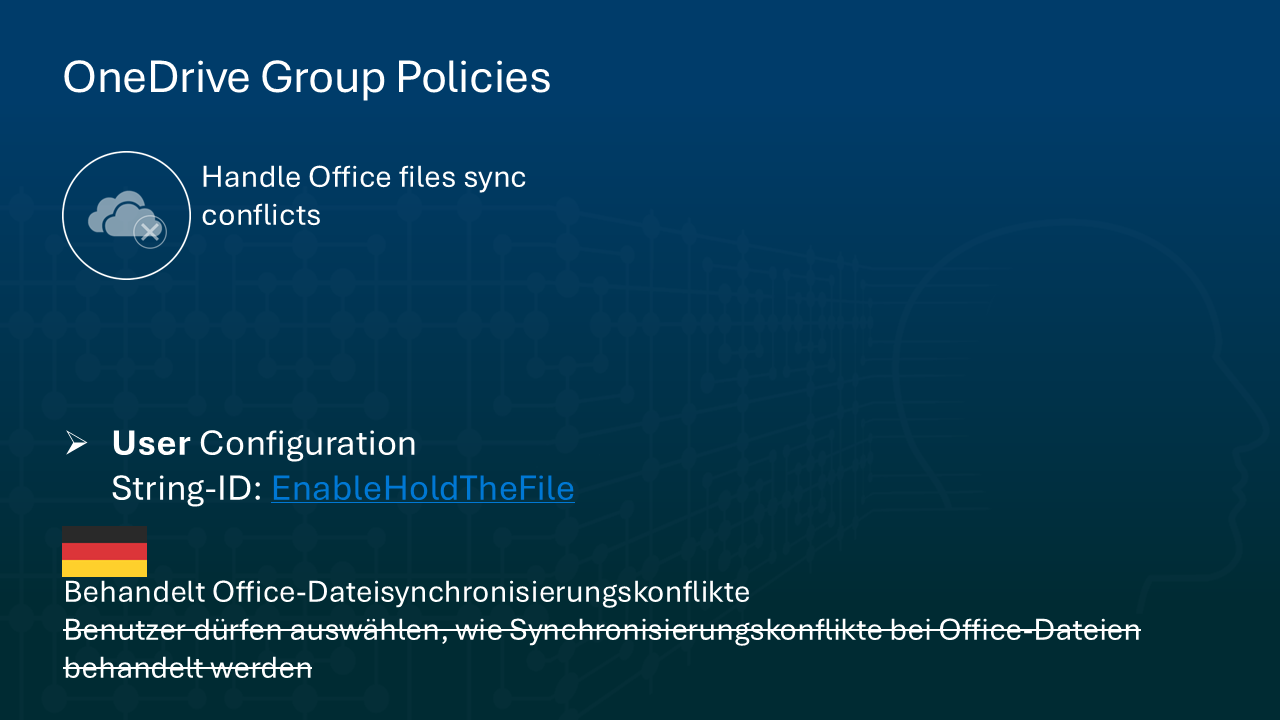Click the X badge on the cloud icon
Viewport: 1280px width, 720px height.
tap(149, 232)
